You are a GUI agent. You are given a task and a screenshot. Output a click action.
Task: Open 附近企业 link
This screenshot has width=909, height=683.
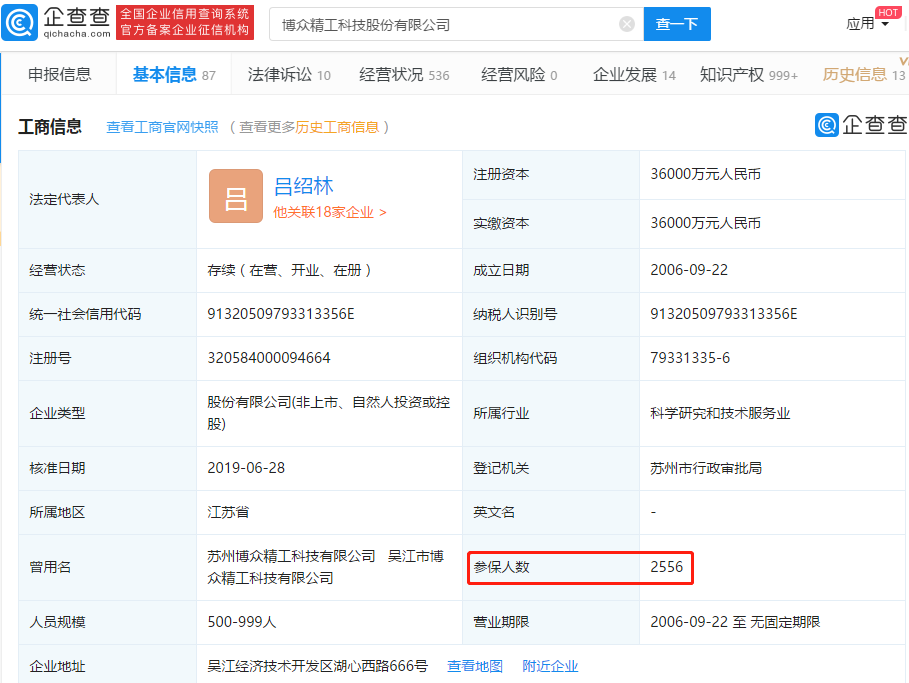[x=550, y=666]
